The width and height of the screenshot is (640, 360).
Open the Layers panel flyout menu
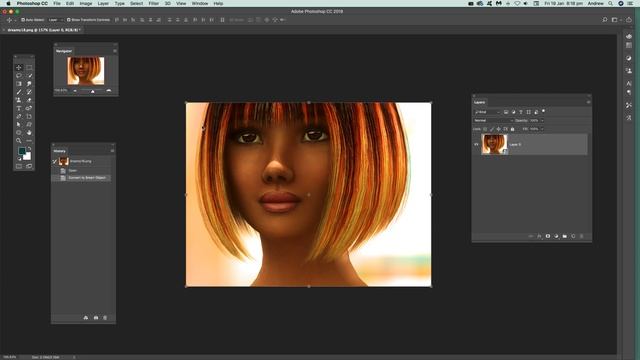click(x=588, y=102)
